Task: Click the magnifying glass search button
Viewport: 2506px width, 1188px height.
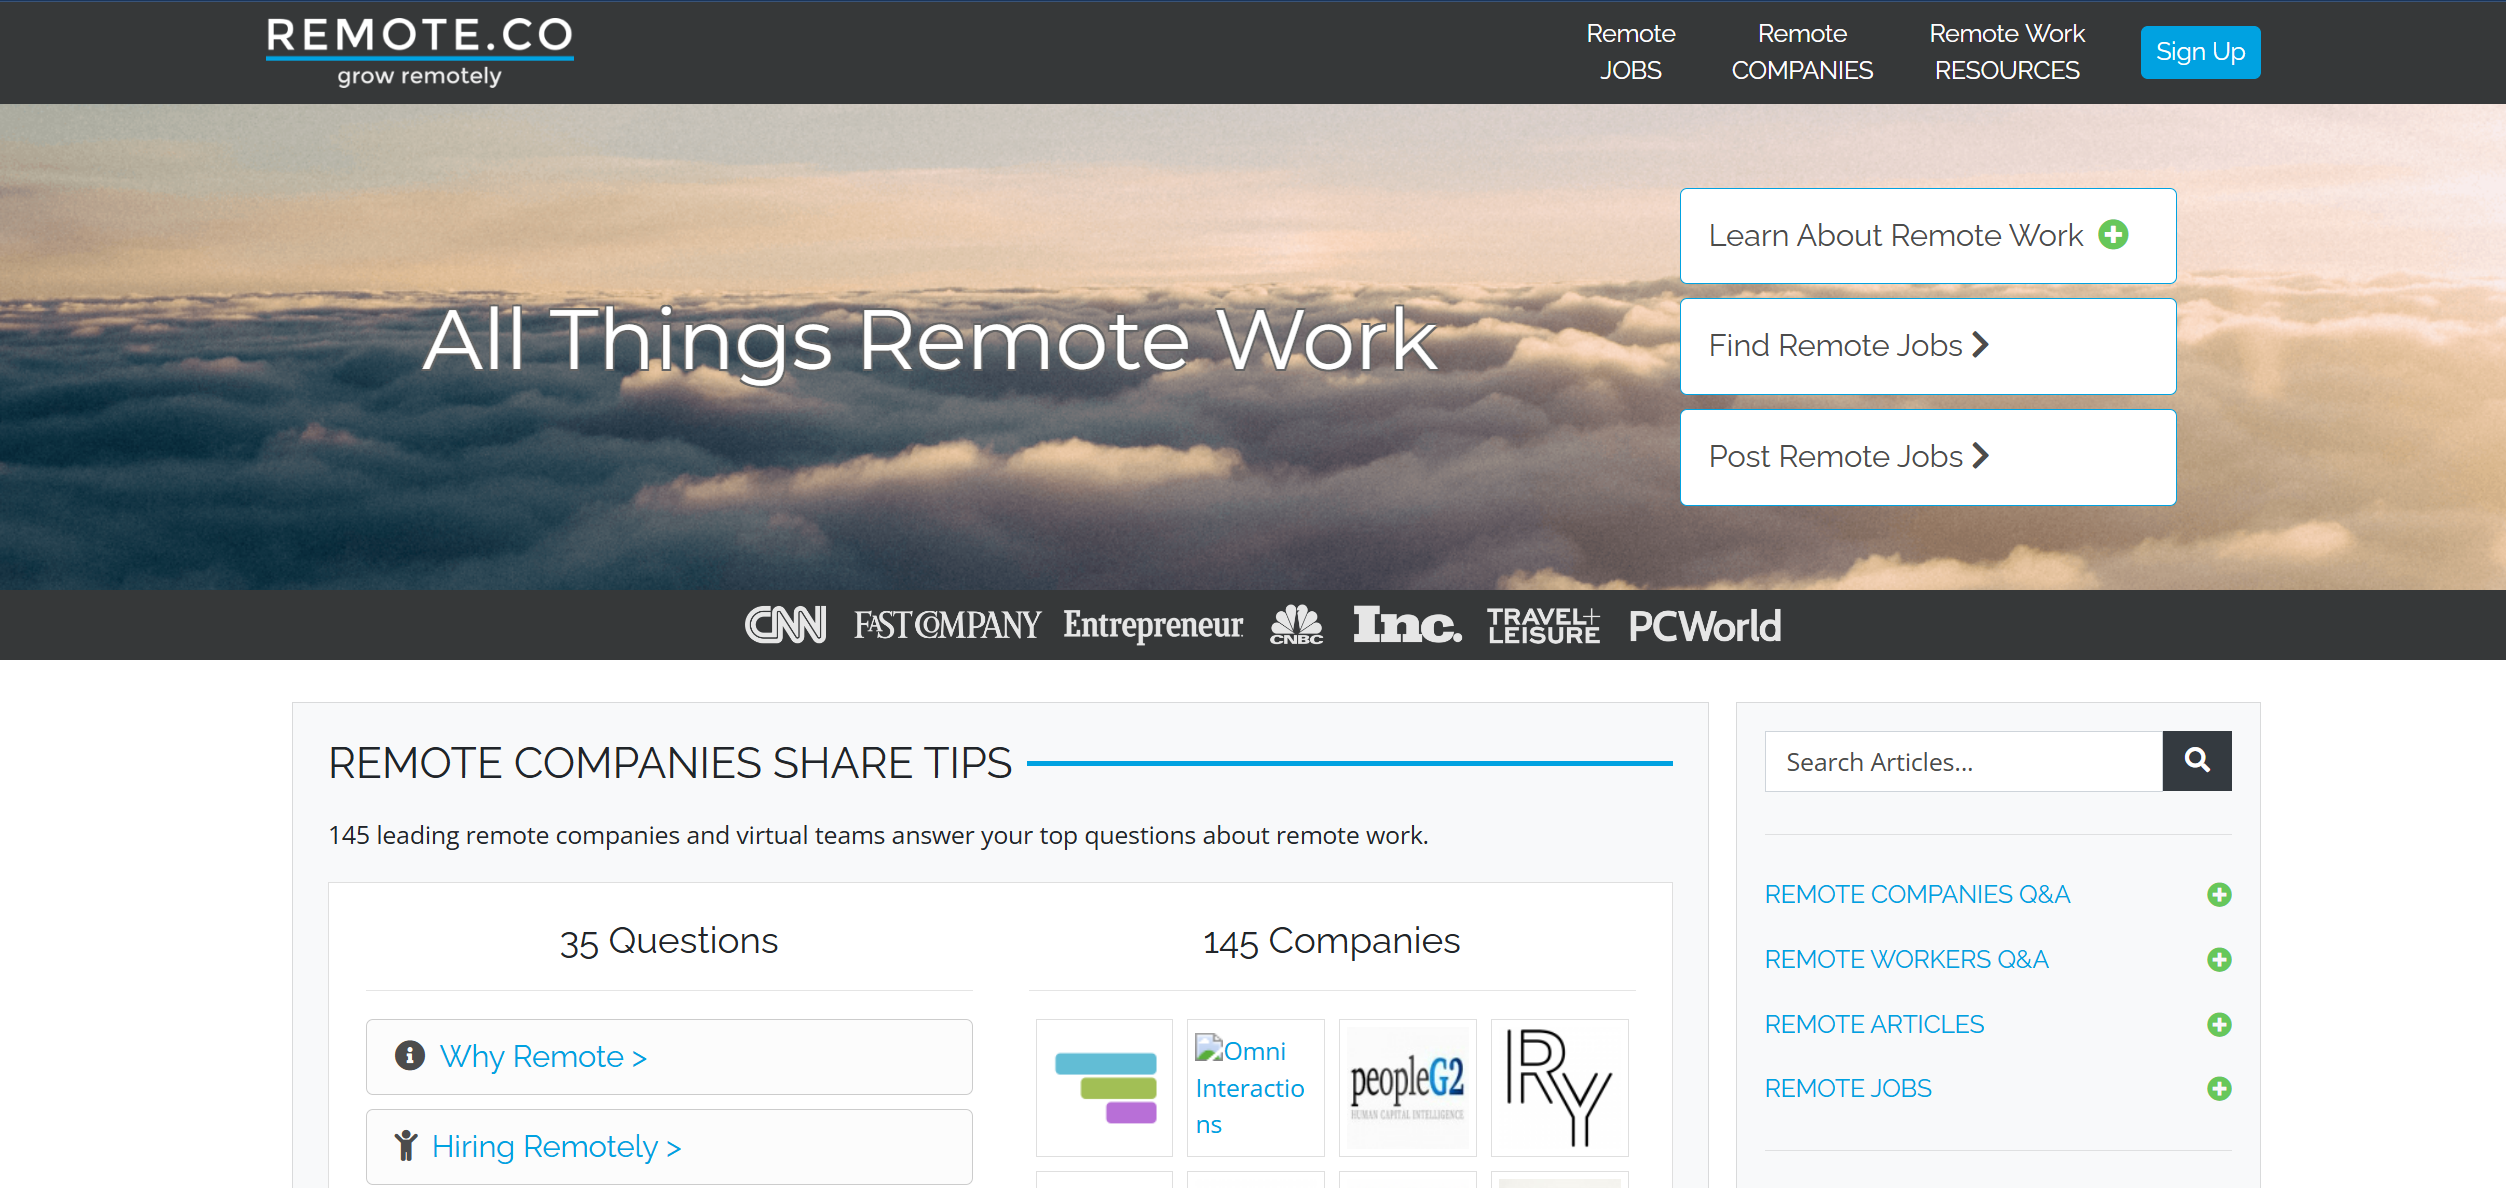Action: [2197, 761]
